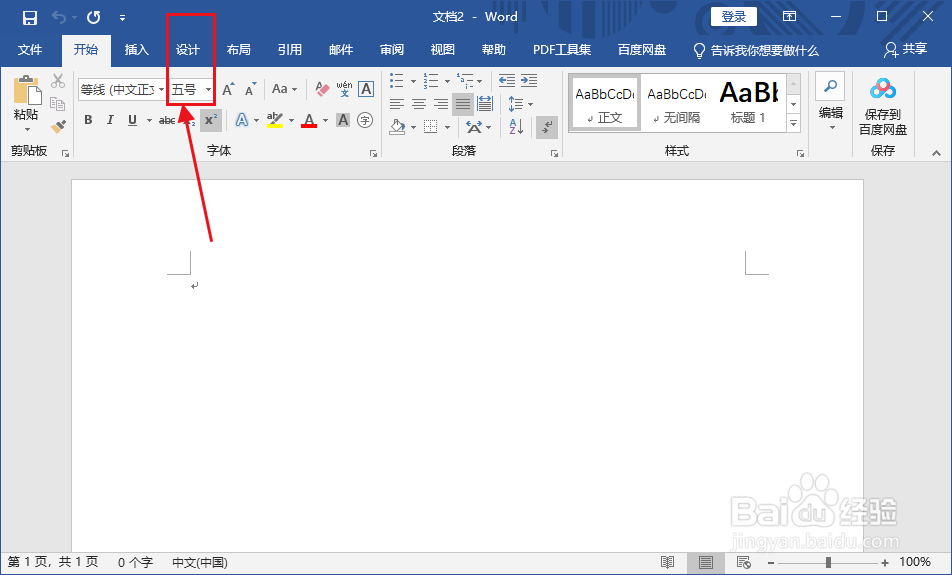This screenshot has height=575, width=952.
Task: Open the Paragraph dialog launcher
Action: pos(554,154)
